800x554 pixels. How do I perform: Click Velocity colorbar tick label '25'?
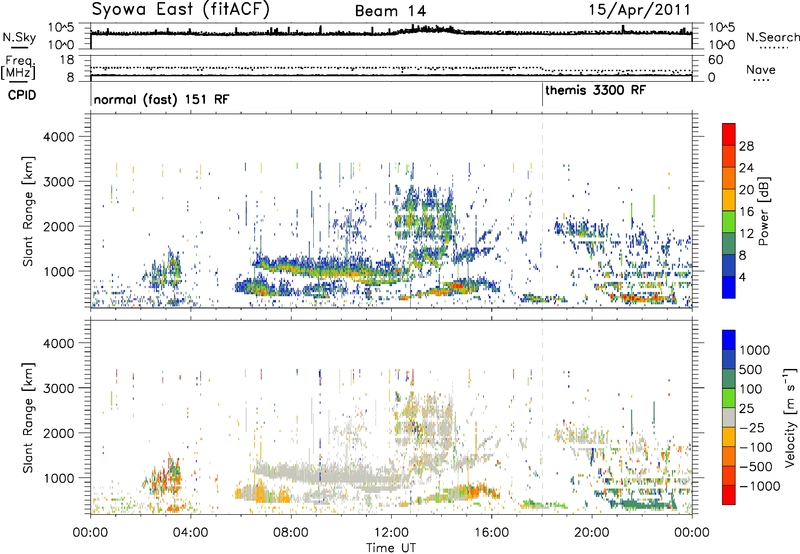click(x=746, y=408)
